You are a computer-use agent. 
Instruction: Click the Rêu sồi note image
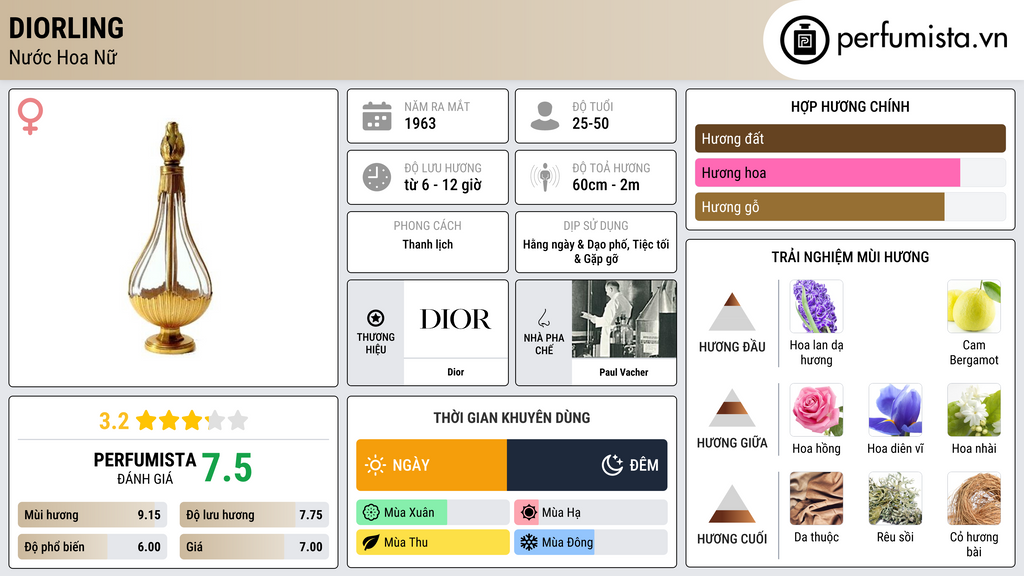[x=895, y=498]
